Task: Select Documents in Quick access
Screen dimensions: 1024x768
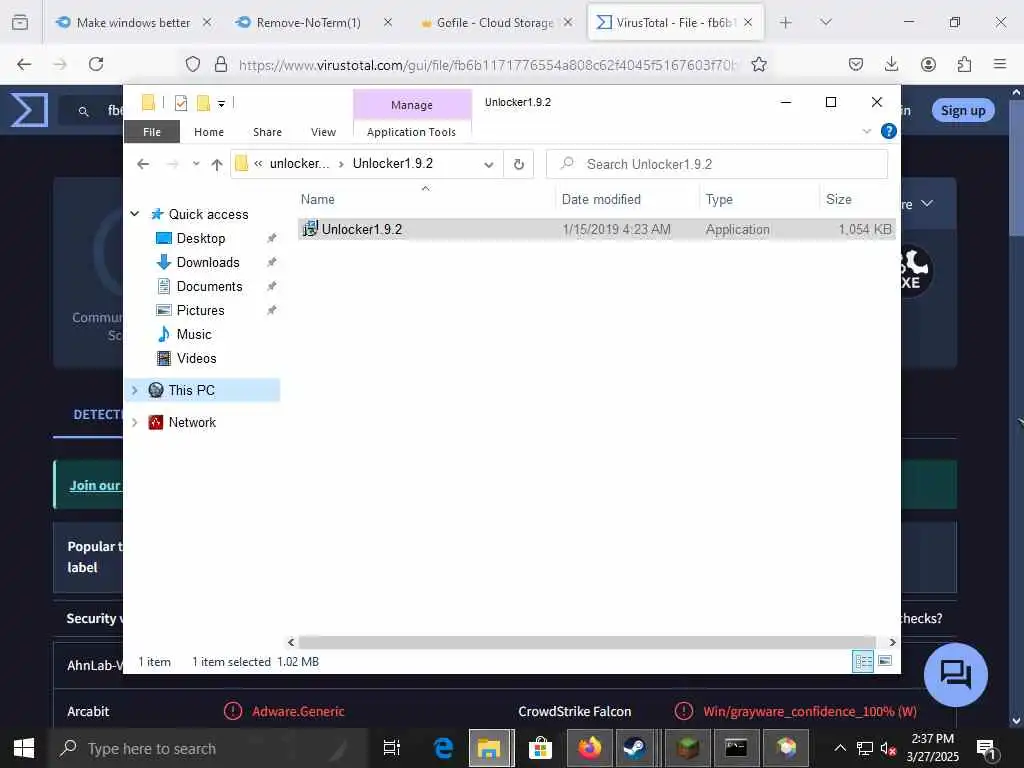Action: pyautogui.click(x=209, y=286)
